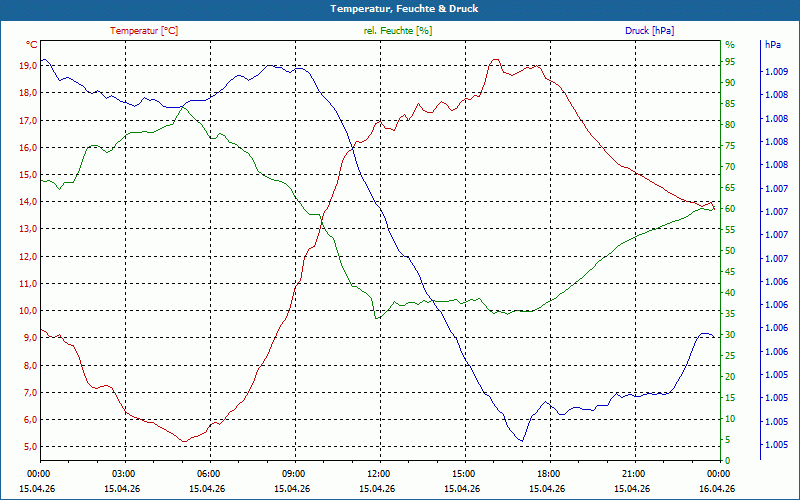Click the '7,0' temperature axis tick

pos(31,393)
